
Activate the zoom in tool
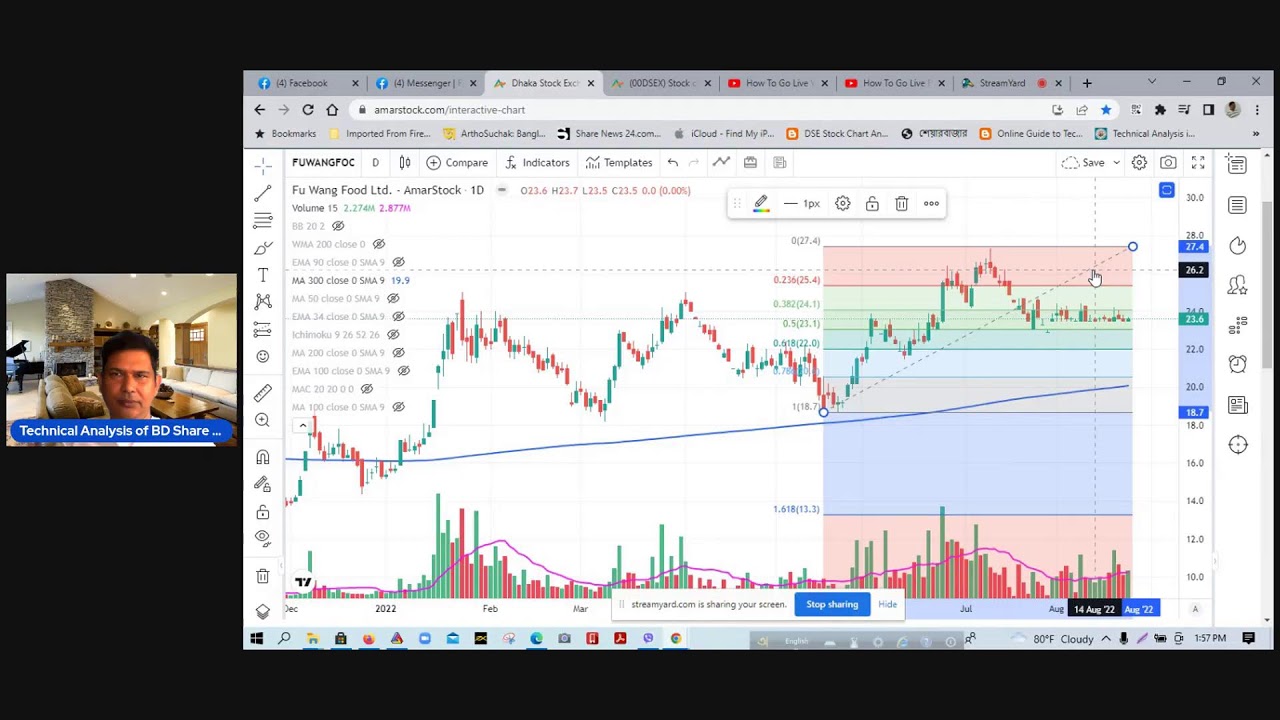pyautogui.click(x=263, y=420)
